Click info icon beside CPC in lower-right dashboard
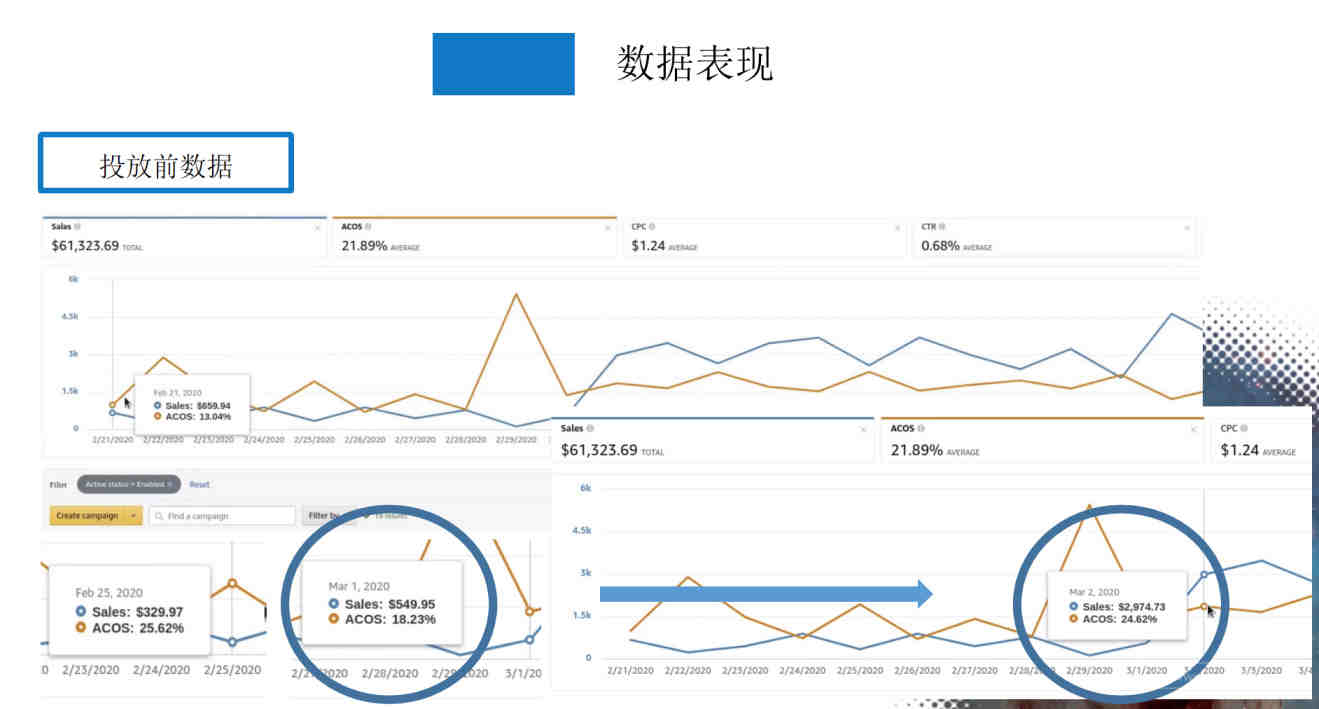1319x709 pixels. (1245, 428)
